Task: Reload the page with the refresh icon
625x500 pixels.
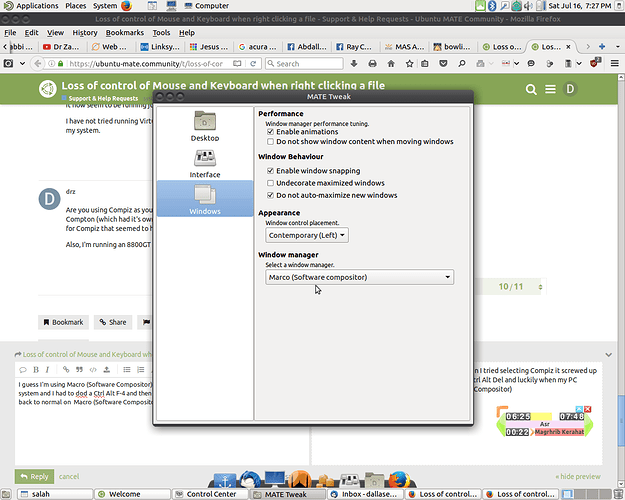Action: [253, 63]
